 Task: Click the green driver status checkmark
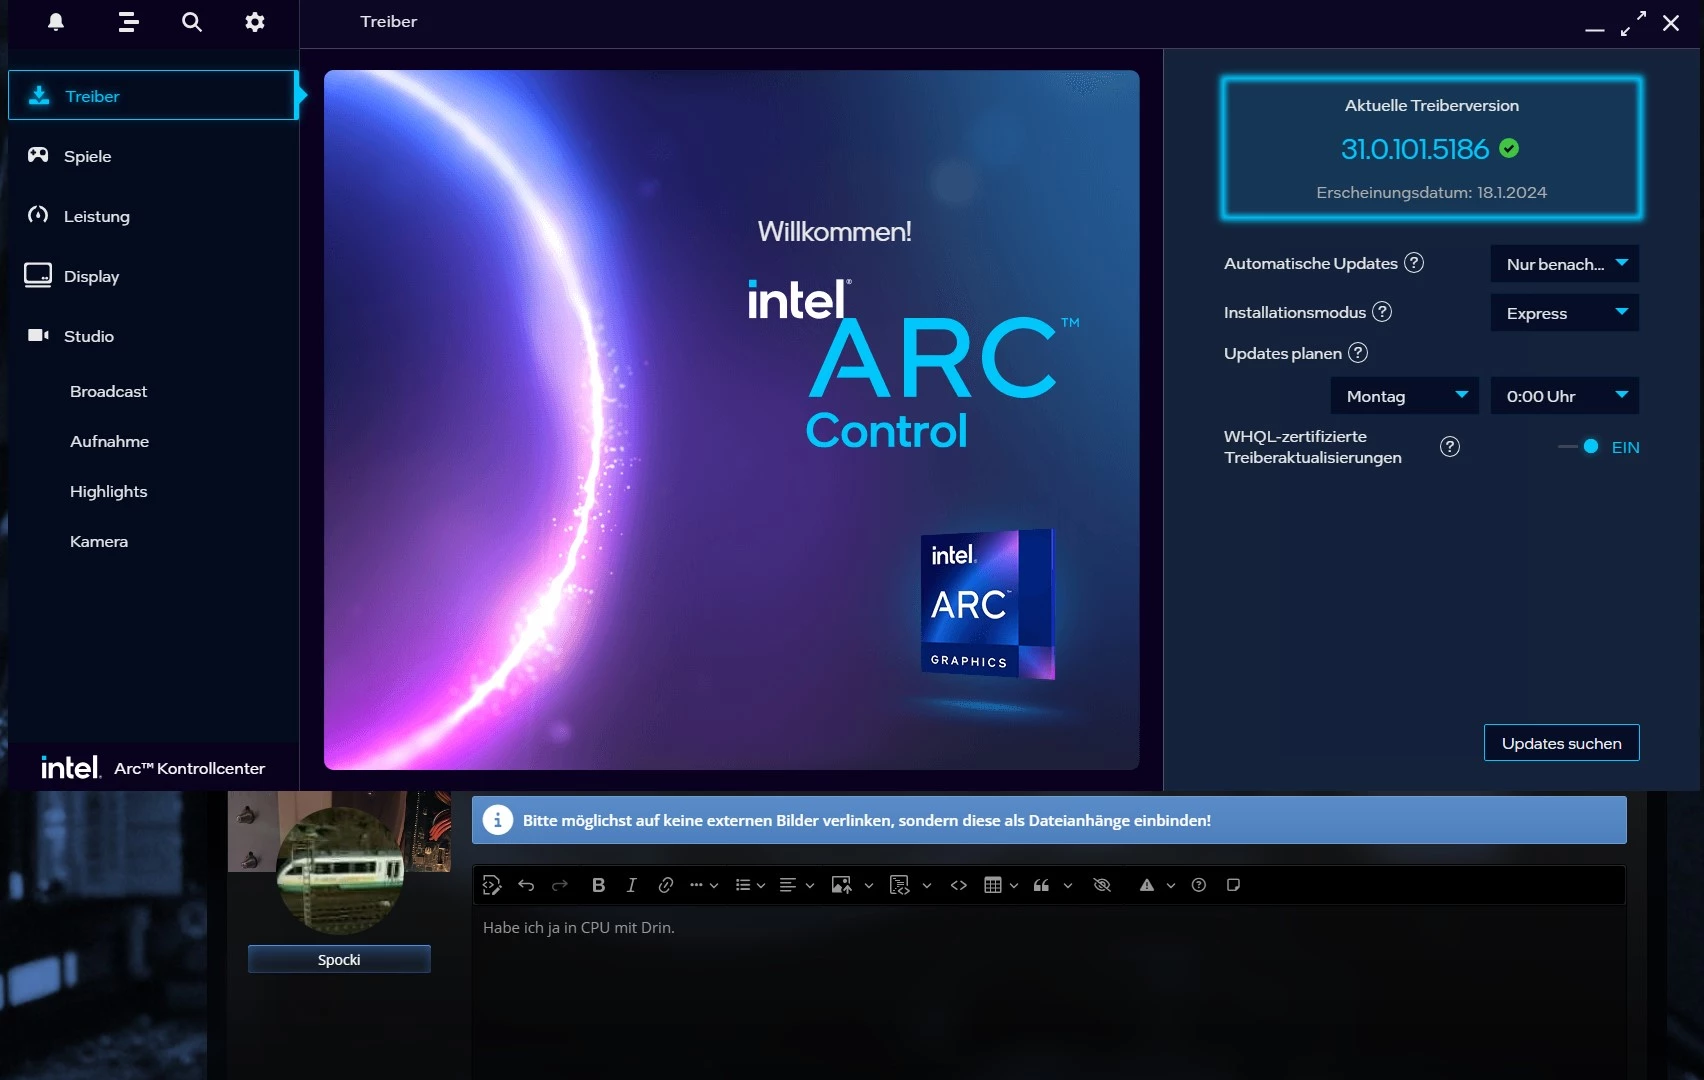[1510, 148]
